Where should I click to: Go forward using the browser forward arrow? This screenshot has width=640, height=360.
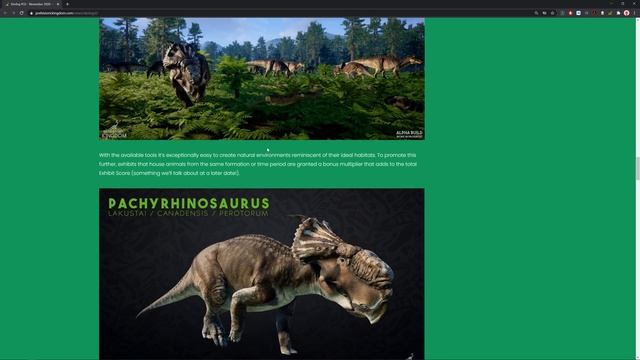(x=13, y=13)
